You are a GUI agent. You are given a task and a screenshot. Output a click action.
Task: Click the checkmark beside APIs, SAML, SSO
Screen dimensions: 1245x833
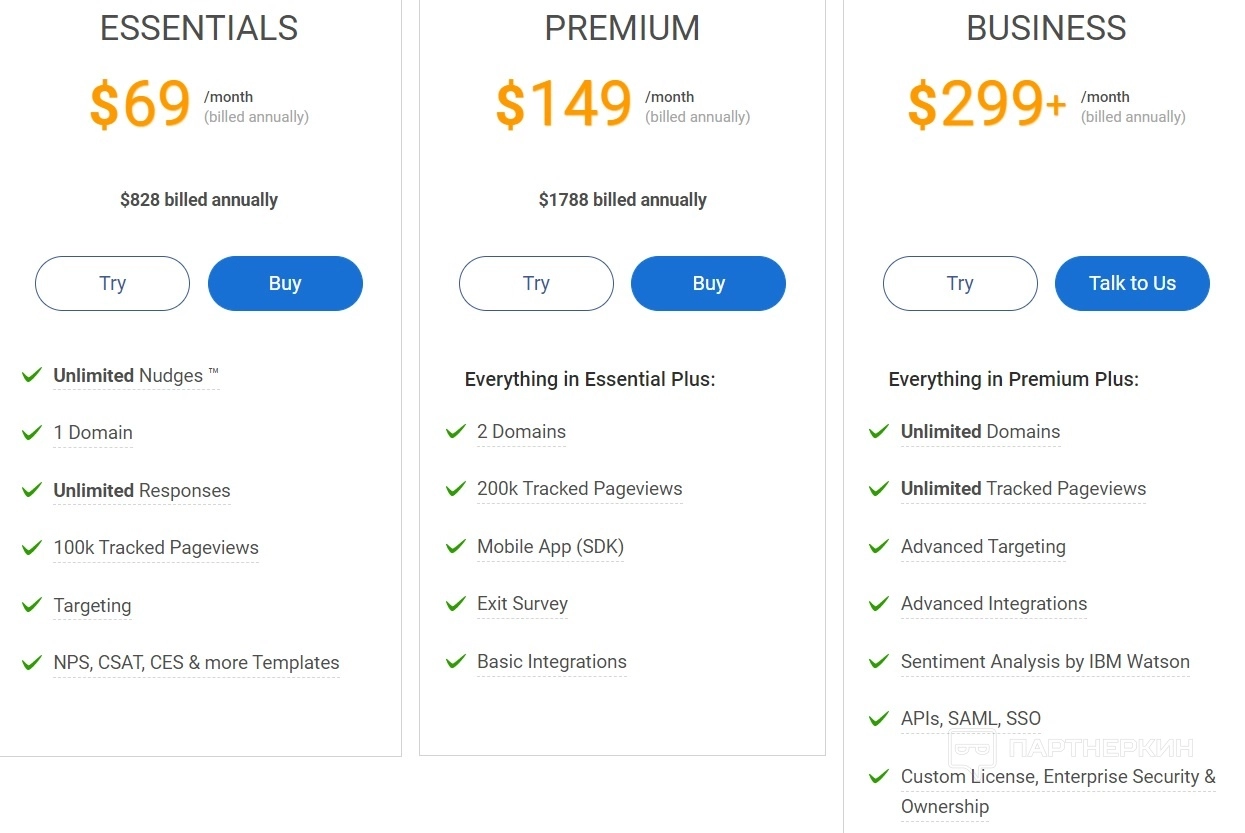click(879, 719)
